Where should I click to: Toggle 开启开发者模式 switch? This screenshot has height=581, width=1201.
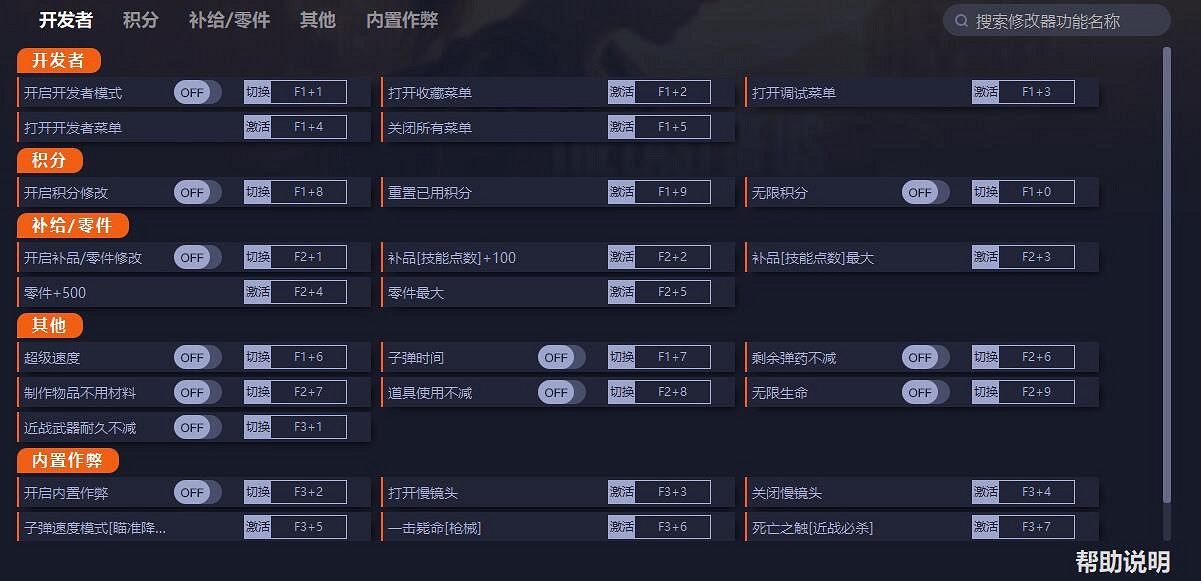(x=197, y=92)
